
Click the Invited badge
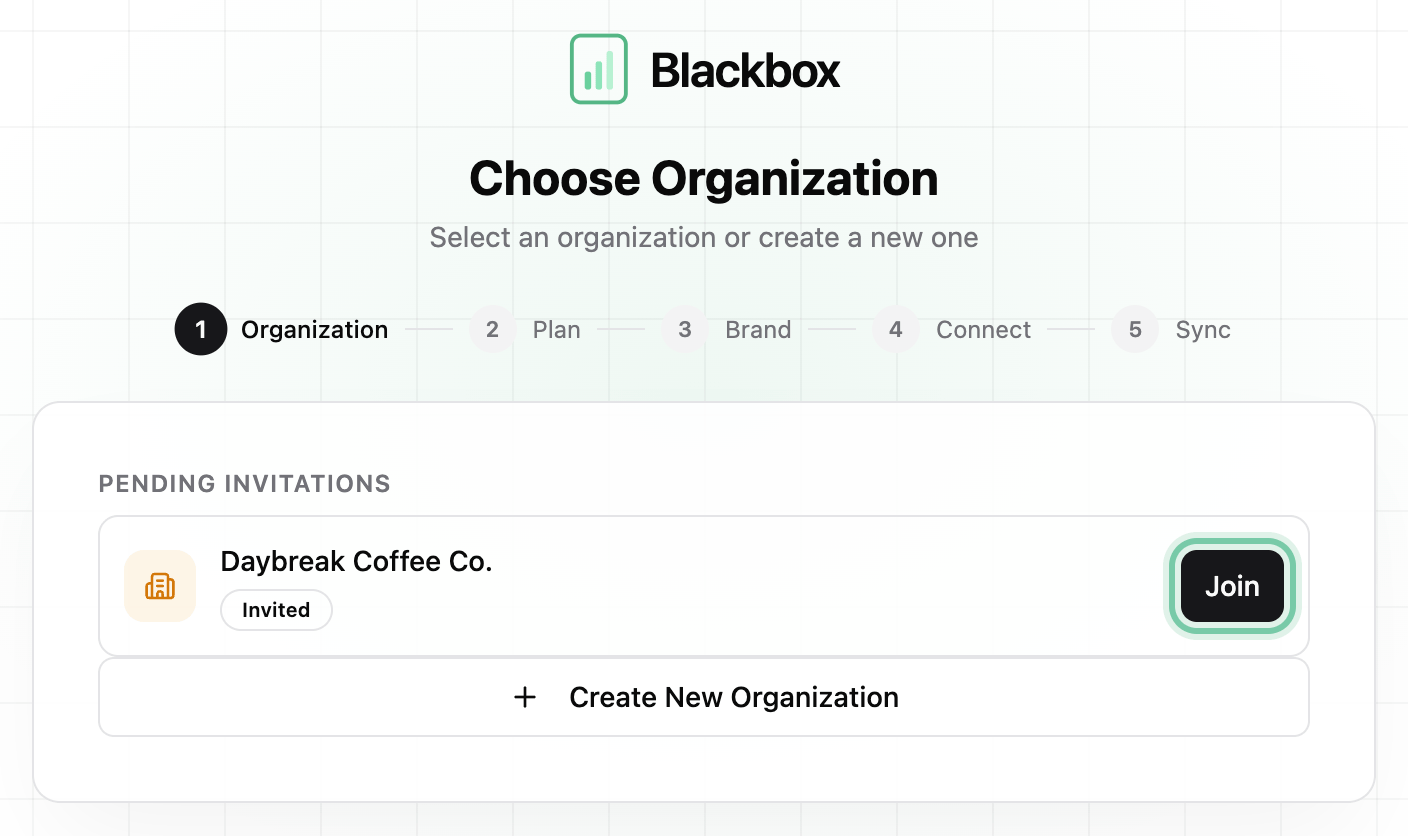[276, 610]
